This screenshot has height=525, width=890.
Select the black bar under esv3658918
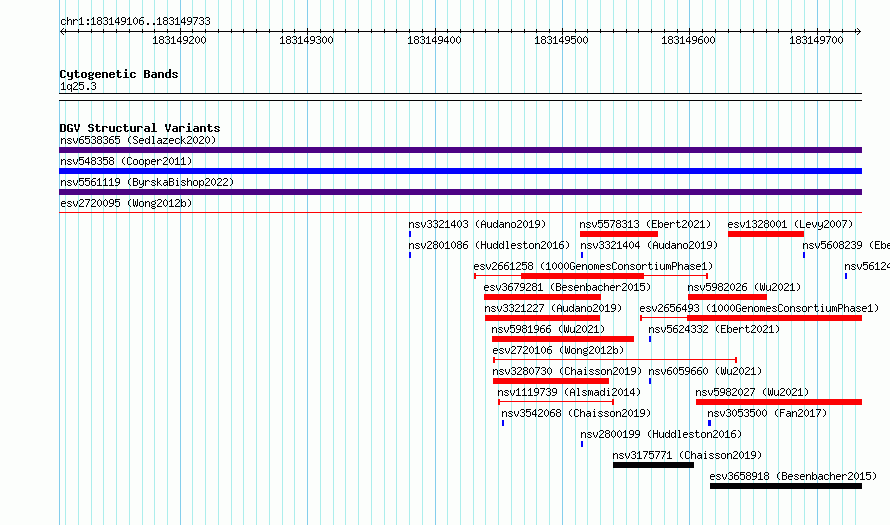click(786, 486)
